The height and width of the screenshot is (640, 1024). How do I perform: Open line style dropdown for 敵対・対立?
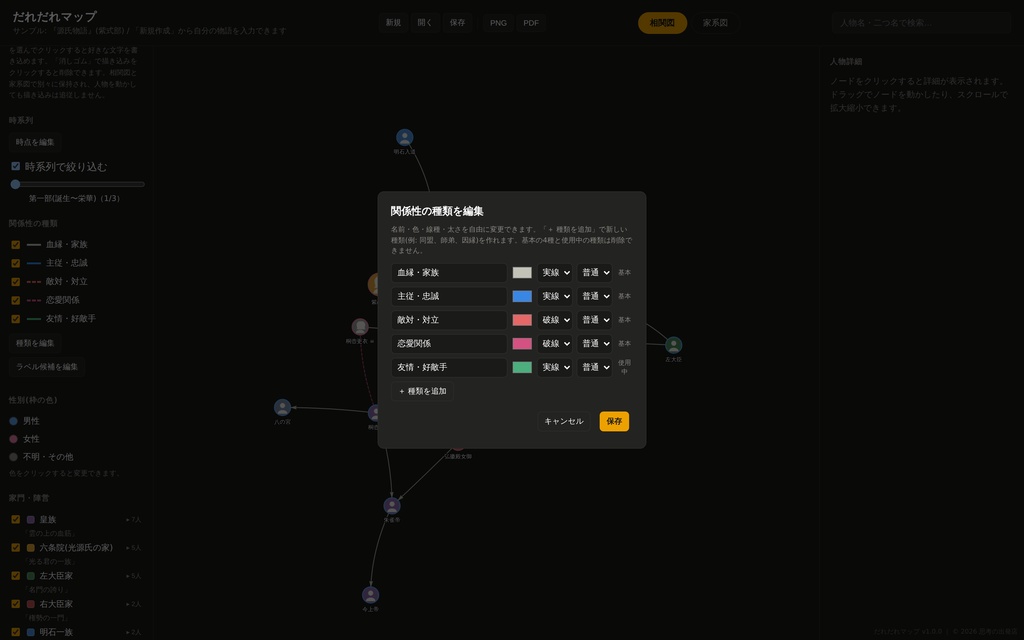pyautogui.click(x=555, y=320)
